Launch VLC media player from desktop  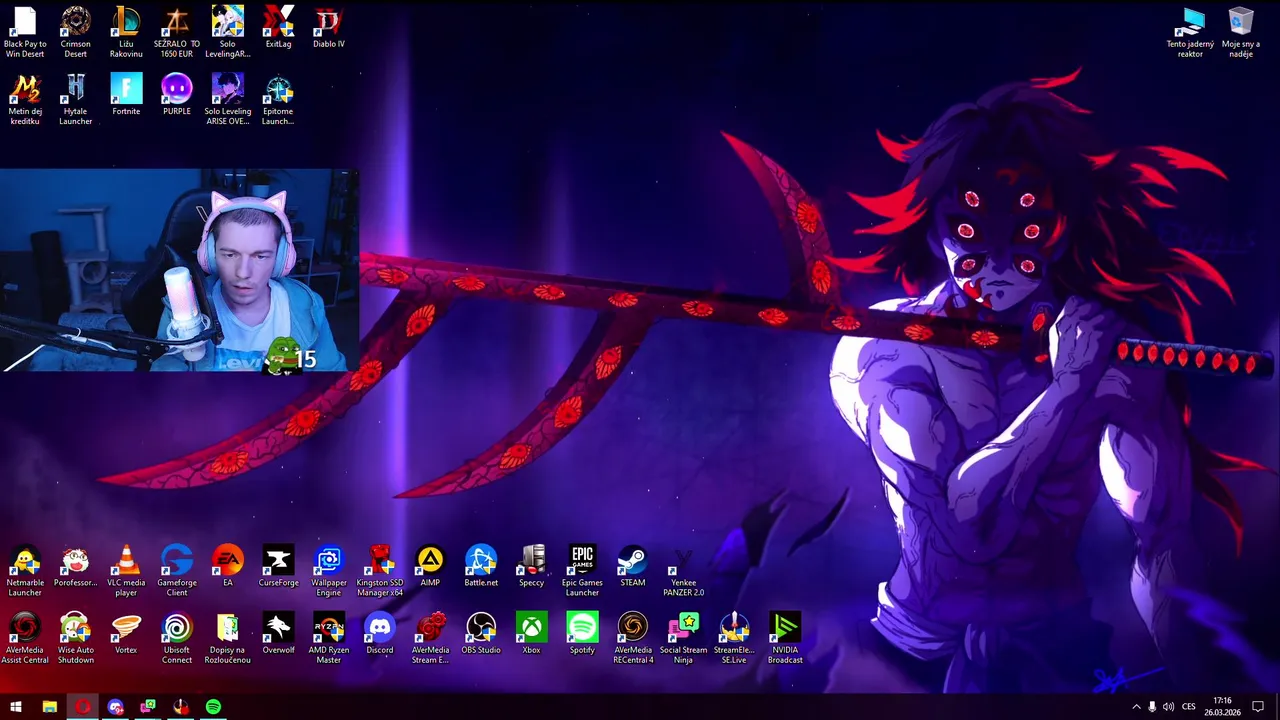(x=126, y=571)
